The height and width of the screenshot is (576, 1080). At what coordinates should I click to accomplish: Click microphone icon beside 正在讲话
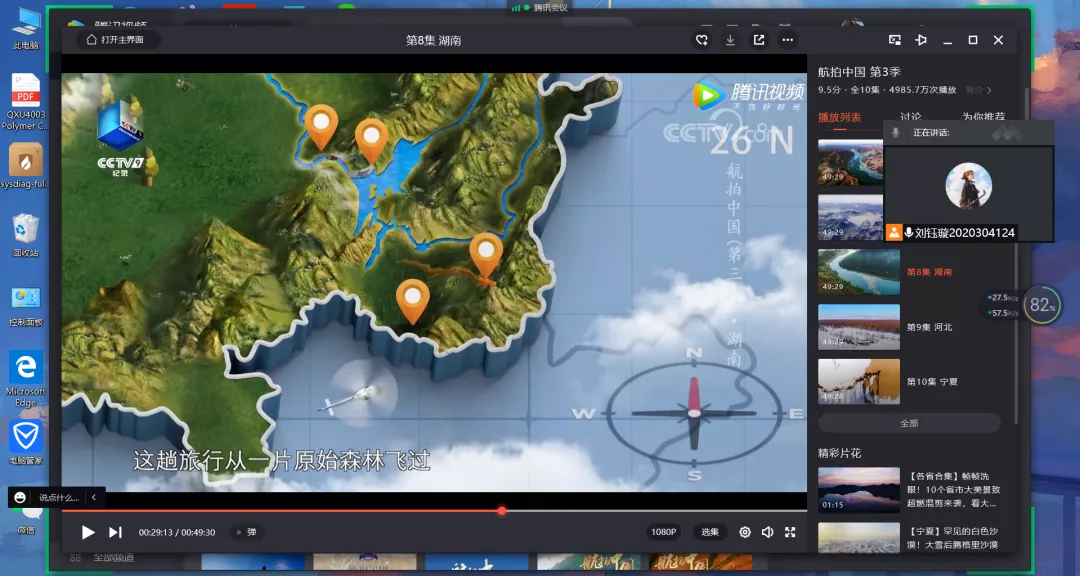(896, 132)
